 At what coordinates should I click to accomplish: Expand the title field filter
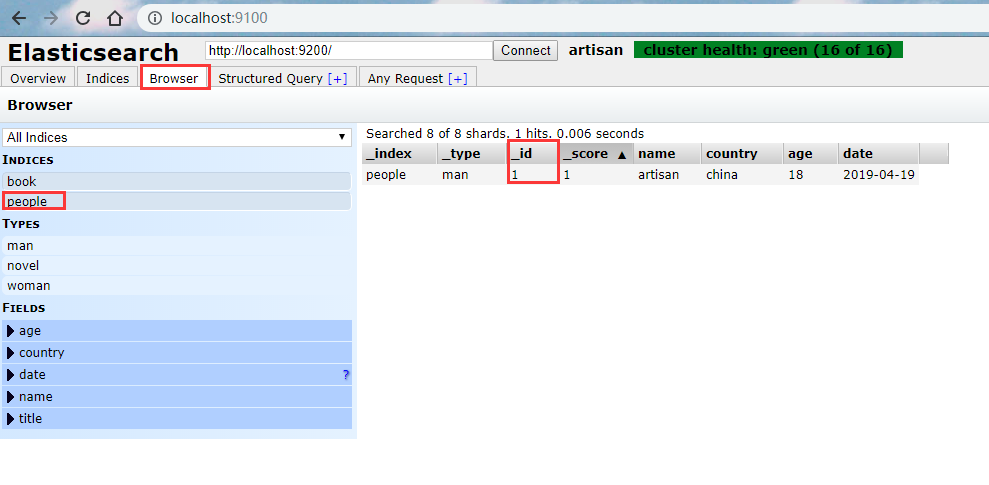click(177, 418)
